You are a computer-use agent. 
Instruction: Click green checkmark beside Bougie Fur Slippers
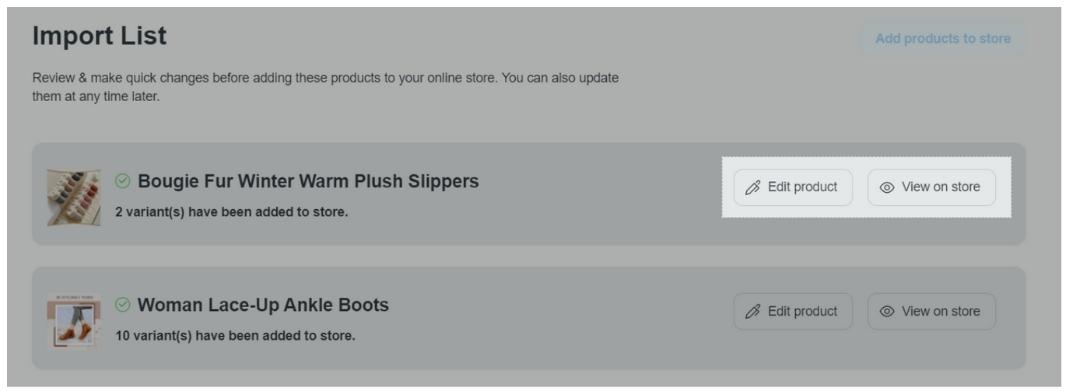click(x=123, y=181)
